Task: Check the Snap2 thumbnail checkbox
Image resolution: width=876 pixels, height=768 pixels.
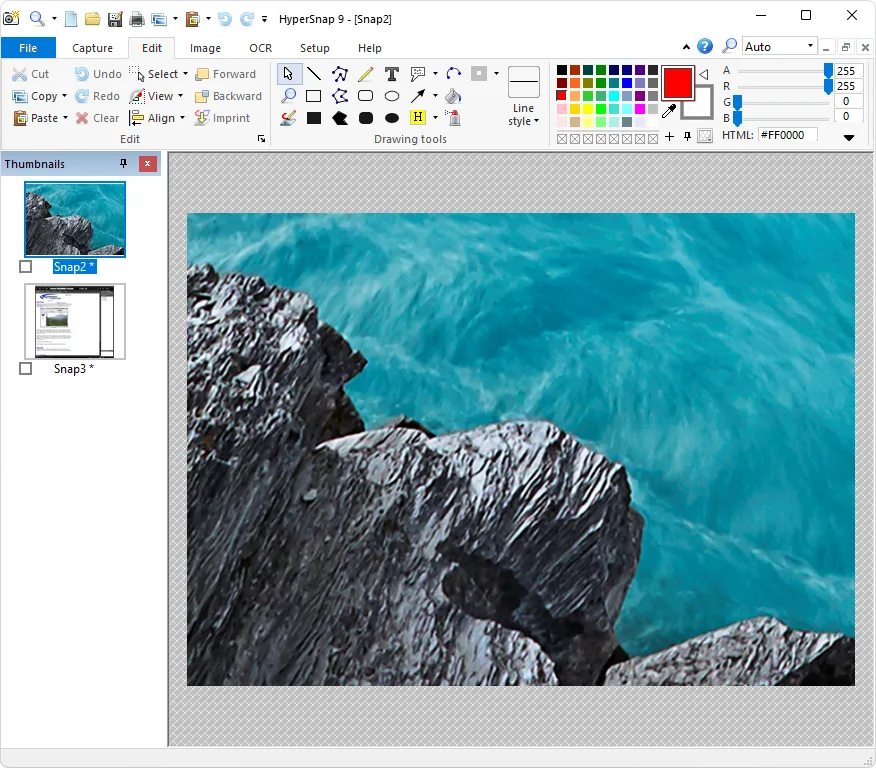Action: click(25, 266)
